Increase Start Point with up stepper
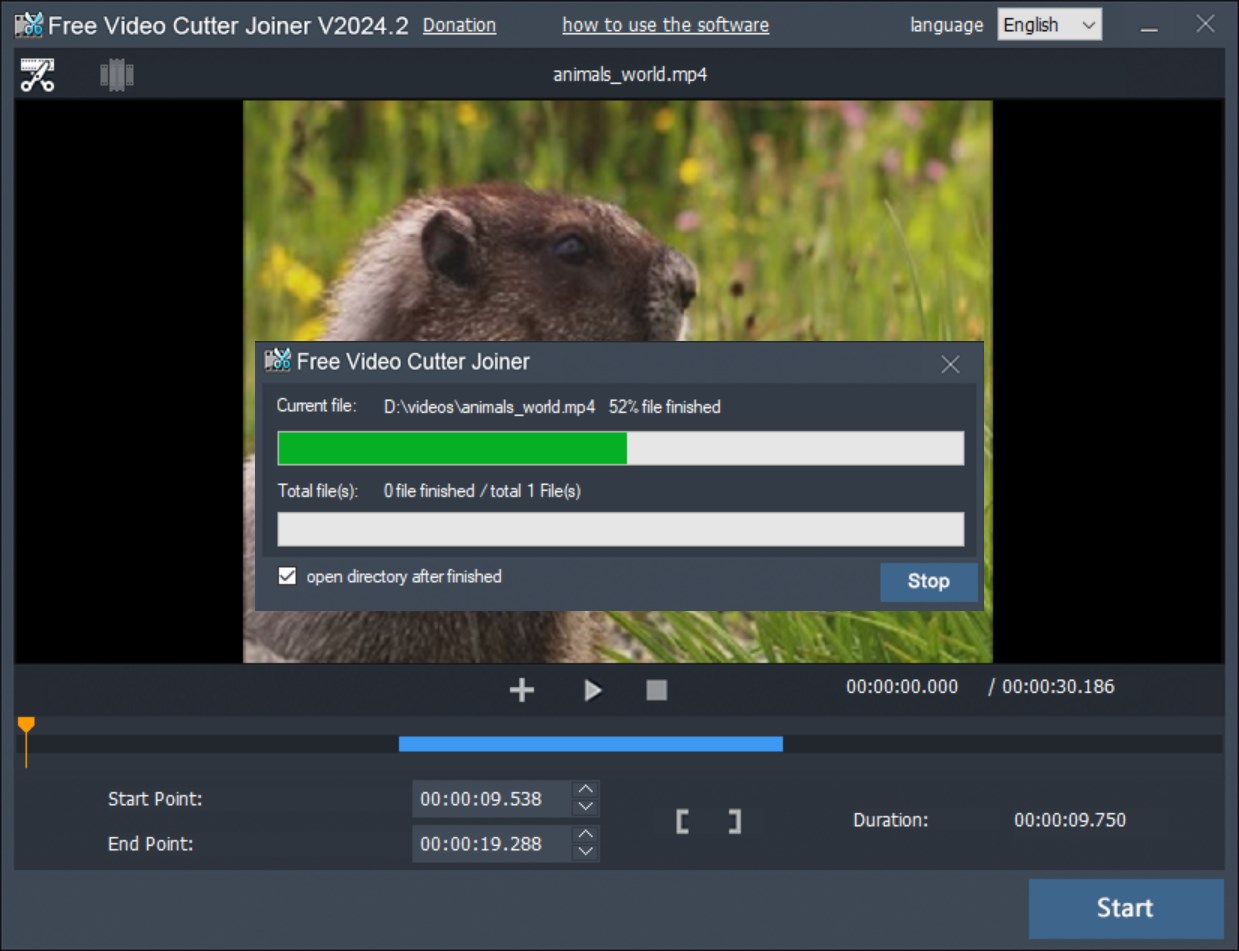 click(586, 792)
